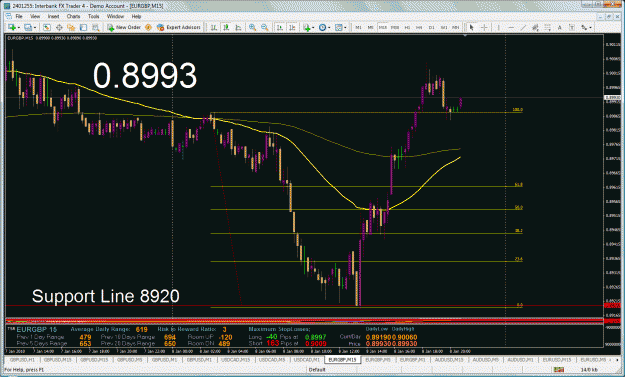Open the Data Window icon
Viewport: 625px width, 377px height.
(59, 27)
